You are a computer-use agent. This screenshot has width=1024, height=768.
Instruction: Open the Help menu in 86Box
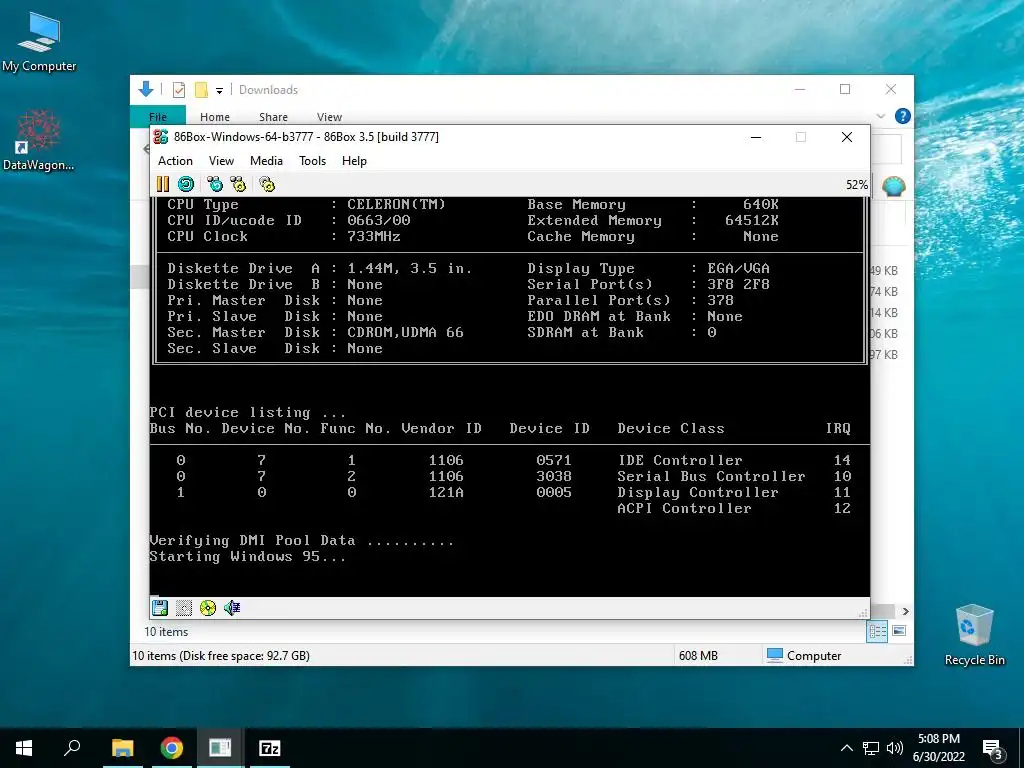[x=354, y=161]
